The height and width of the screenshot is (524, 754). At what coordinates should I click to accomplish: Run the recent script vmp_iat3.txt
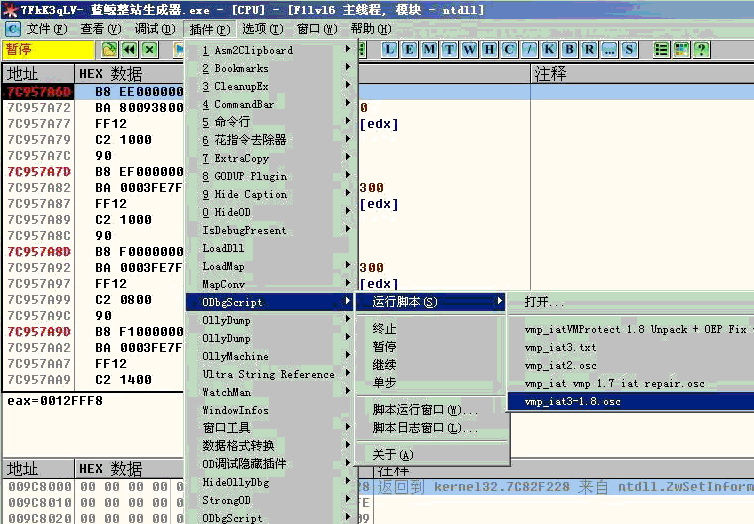click(631, 347)
